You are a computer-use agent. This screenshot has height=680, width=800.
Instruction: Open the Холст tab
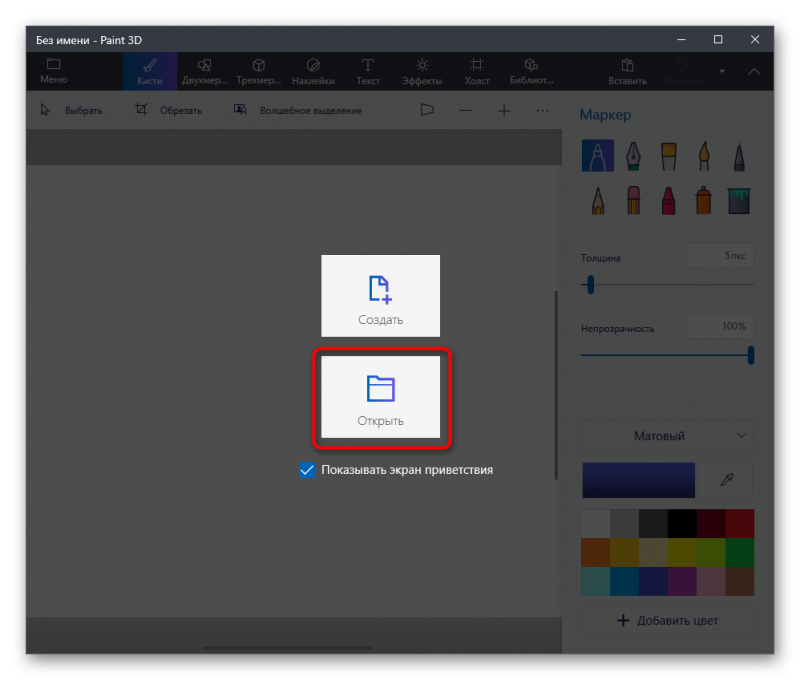click(477, 71)
